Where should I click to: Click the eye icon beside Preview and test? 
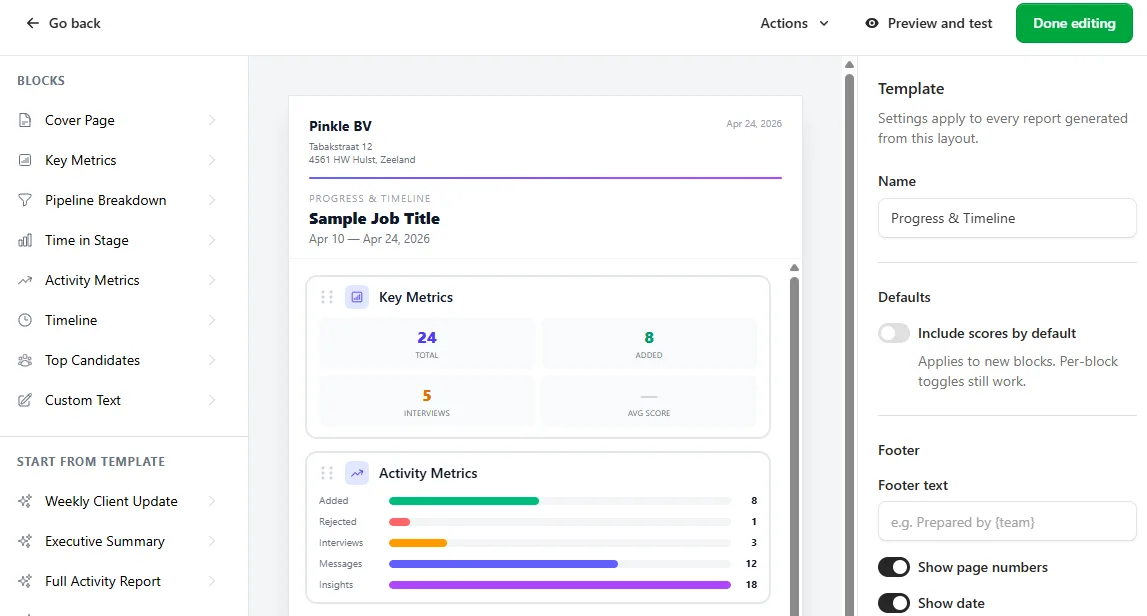(x=871, y=23)
